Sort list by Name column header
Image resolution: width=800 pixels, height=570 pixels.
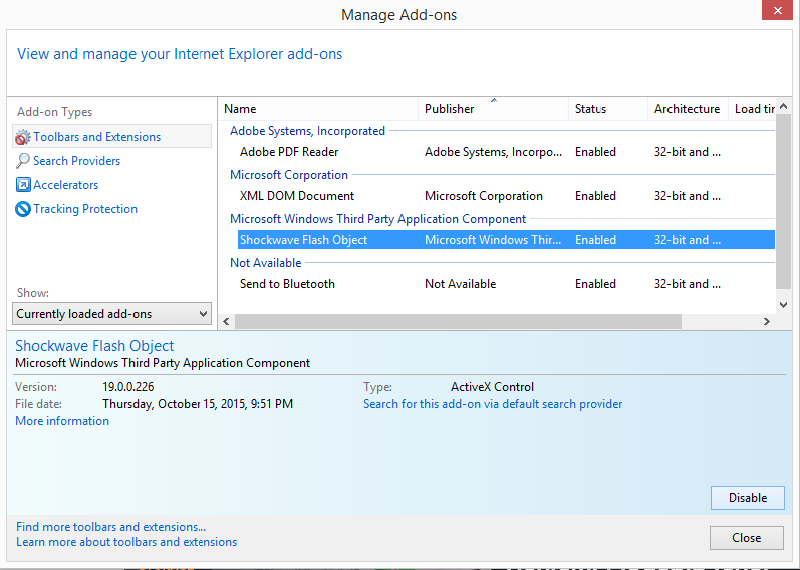(x=318, y=109)
